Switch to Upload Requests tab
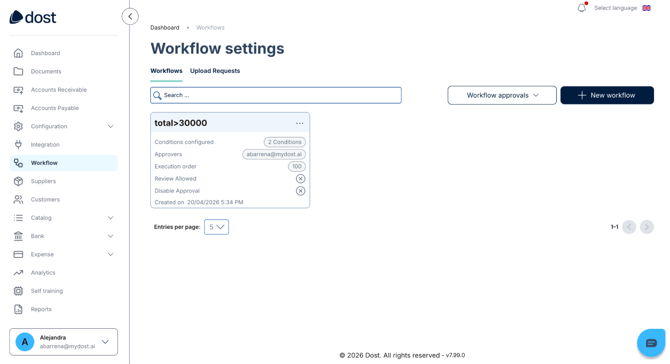This screenshot has width=670, height=364. coord(215,71)
